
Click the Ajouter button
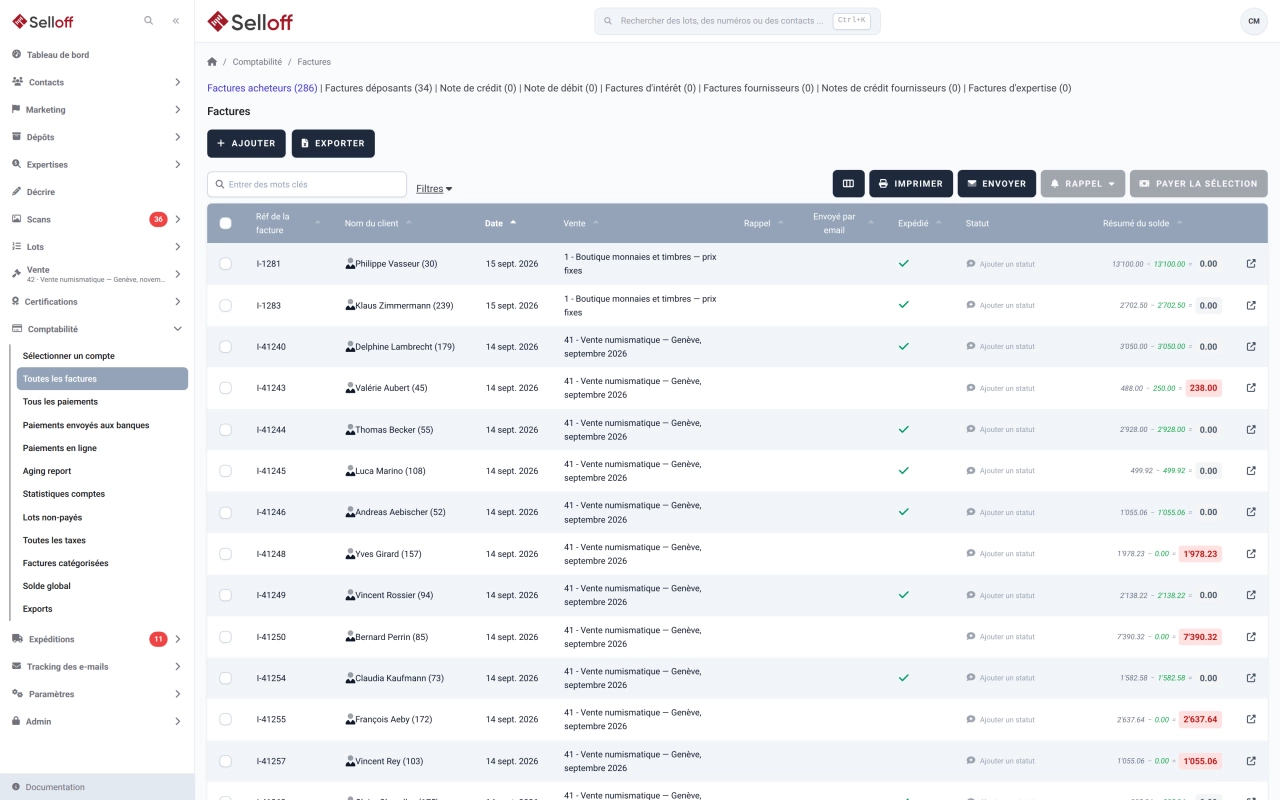point(246,143)
